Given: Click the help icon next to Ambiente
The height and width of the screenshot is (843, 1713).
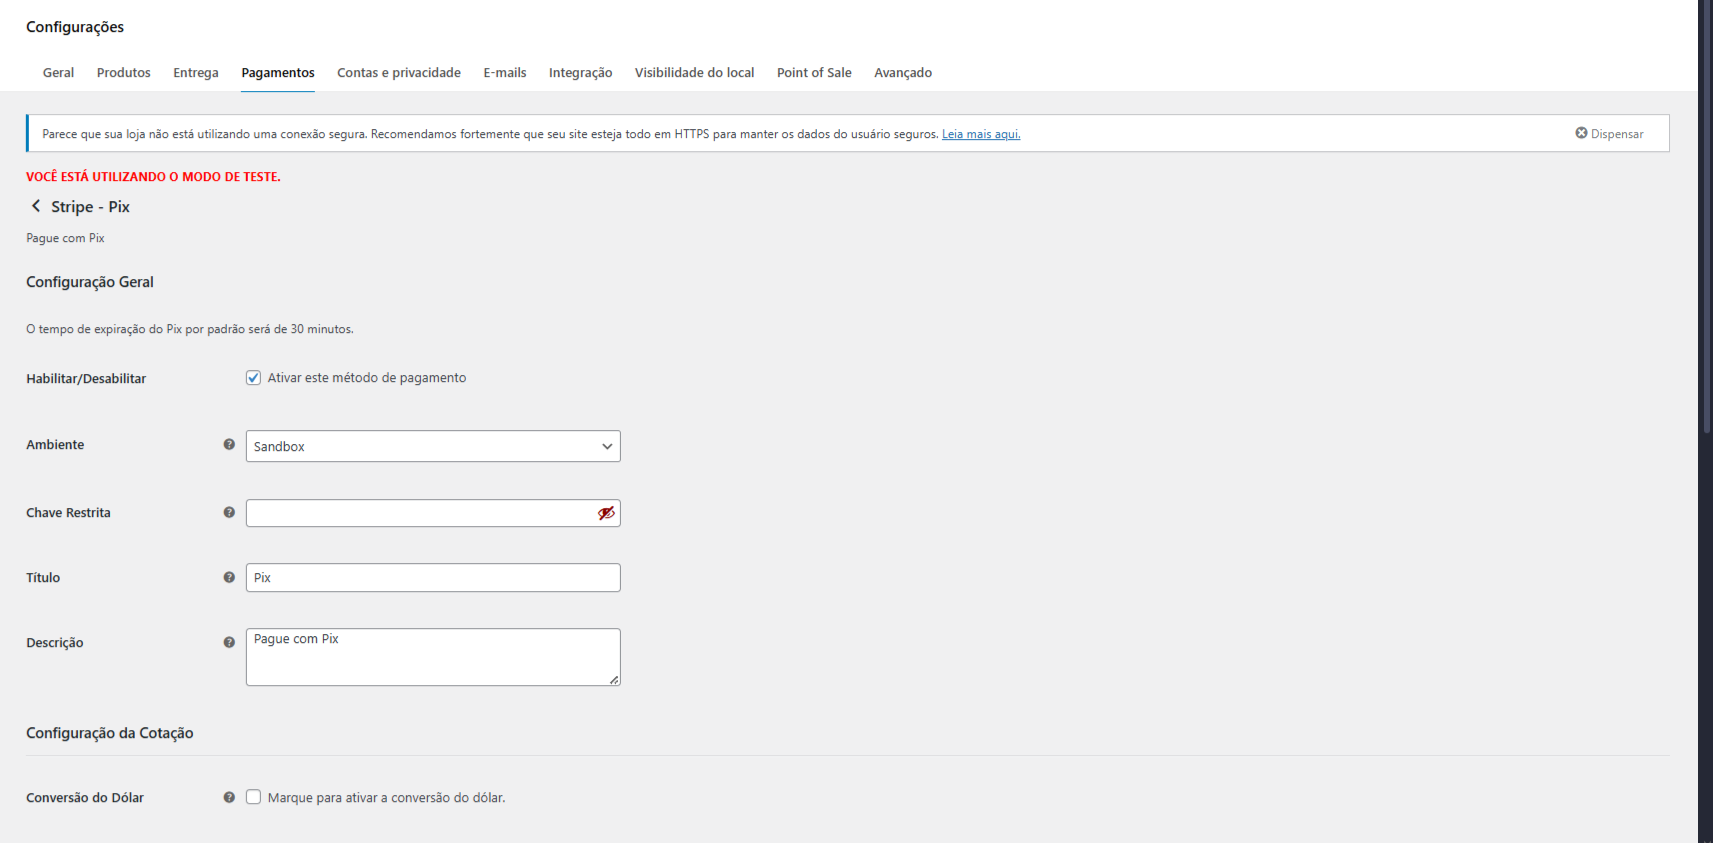Looking at the screenshot, I should point(229,445).
